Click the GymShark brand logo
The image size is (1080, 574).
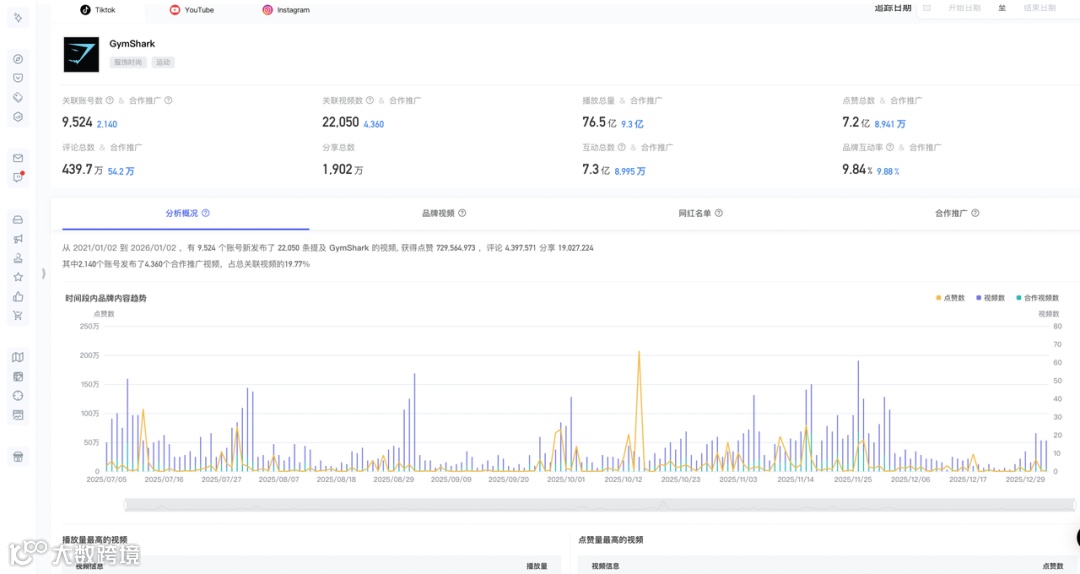pos(81,54)
